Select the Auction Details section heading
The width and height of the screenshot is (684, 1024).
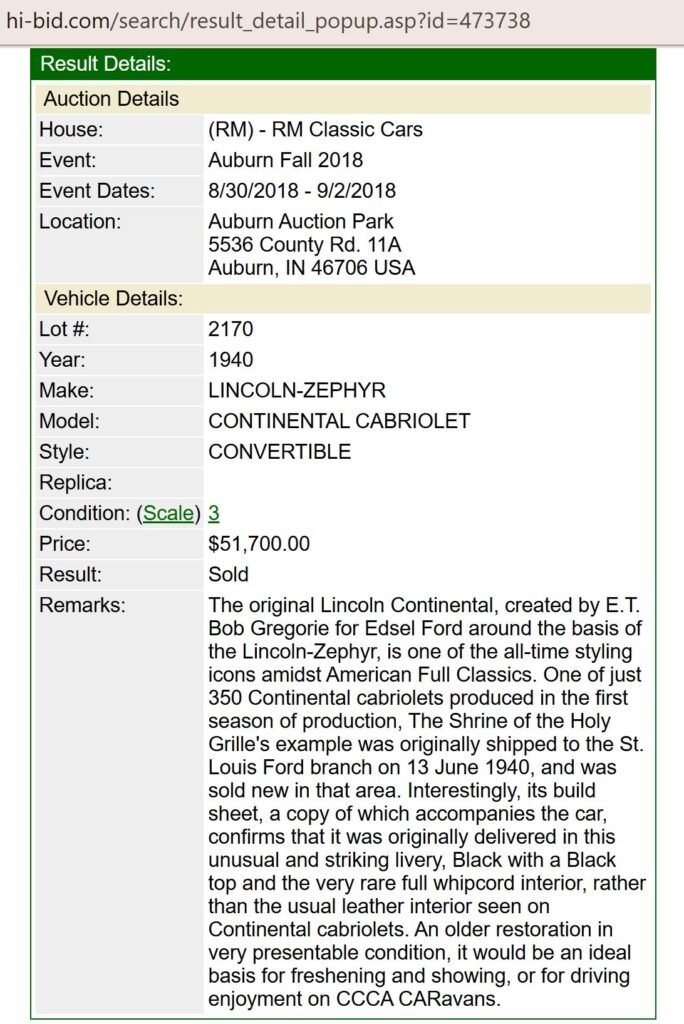(111, 99)
